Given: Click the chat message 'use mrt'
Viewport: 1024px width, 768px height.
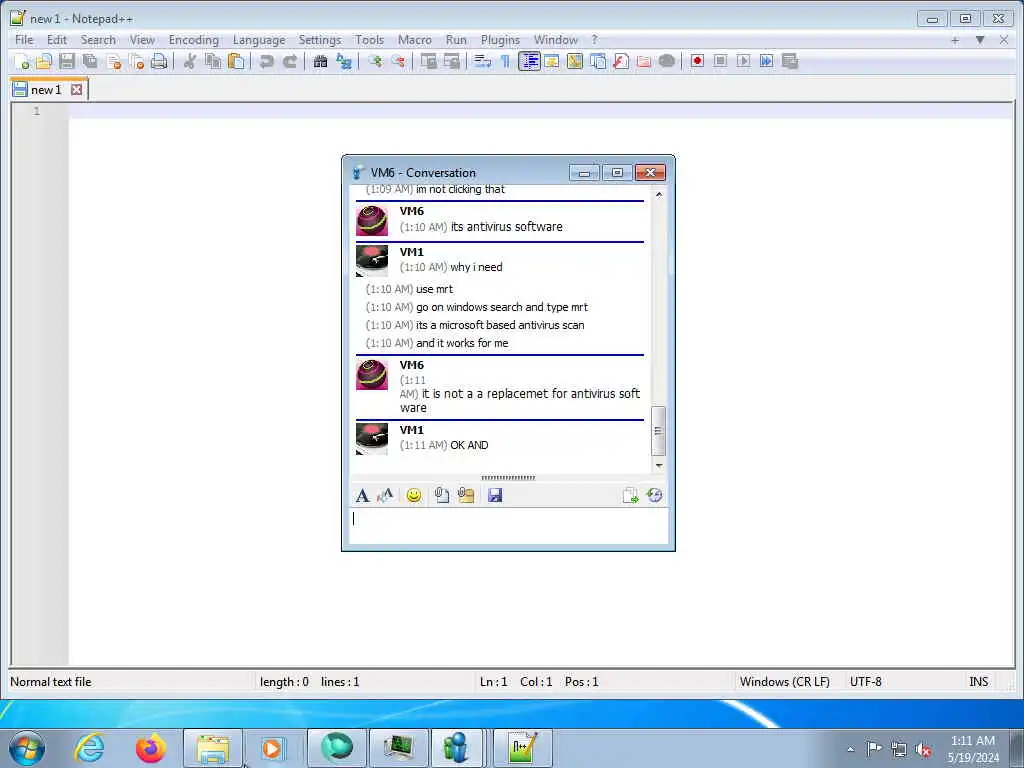Looking at the screenshot, I should pos(434,289).
